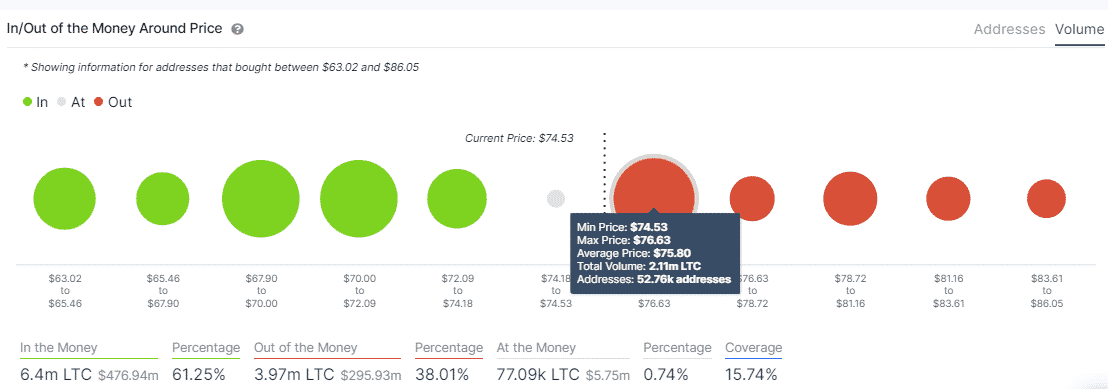
Task: Click the Out of the Money label
Action: tap(304, 348)
